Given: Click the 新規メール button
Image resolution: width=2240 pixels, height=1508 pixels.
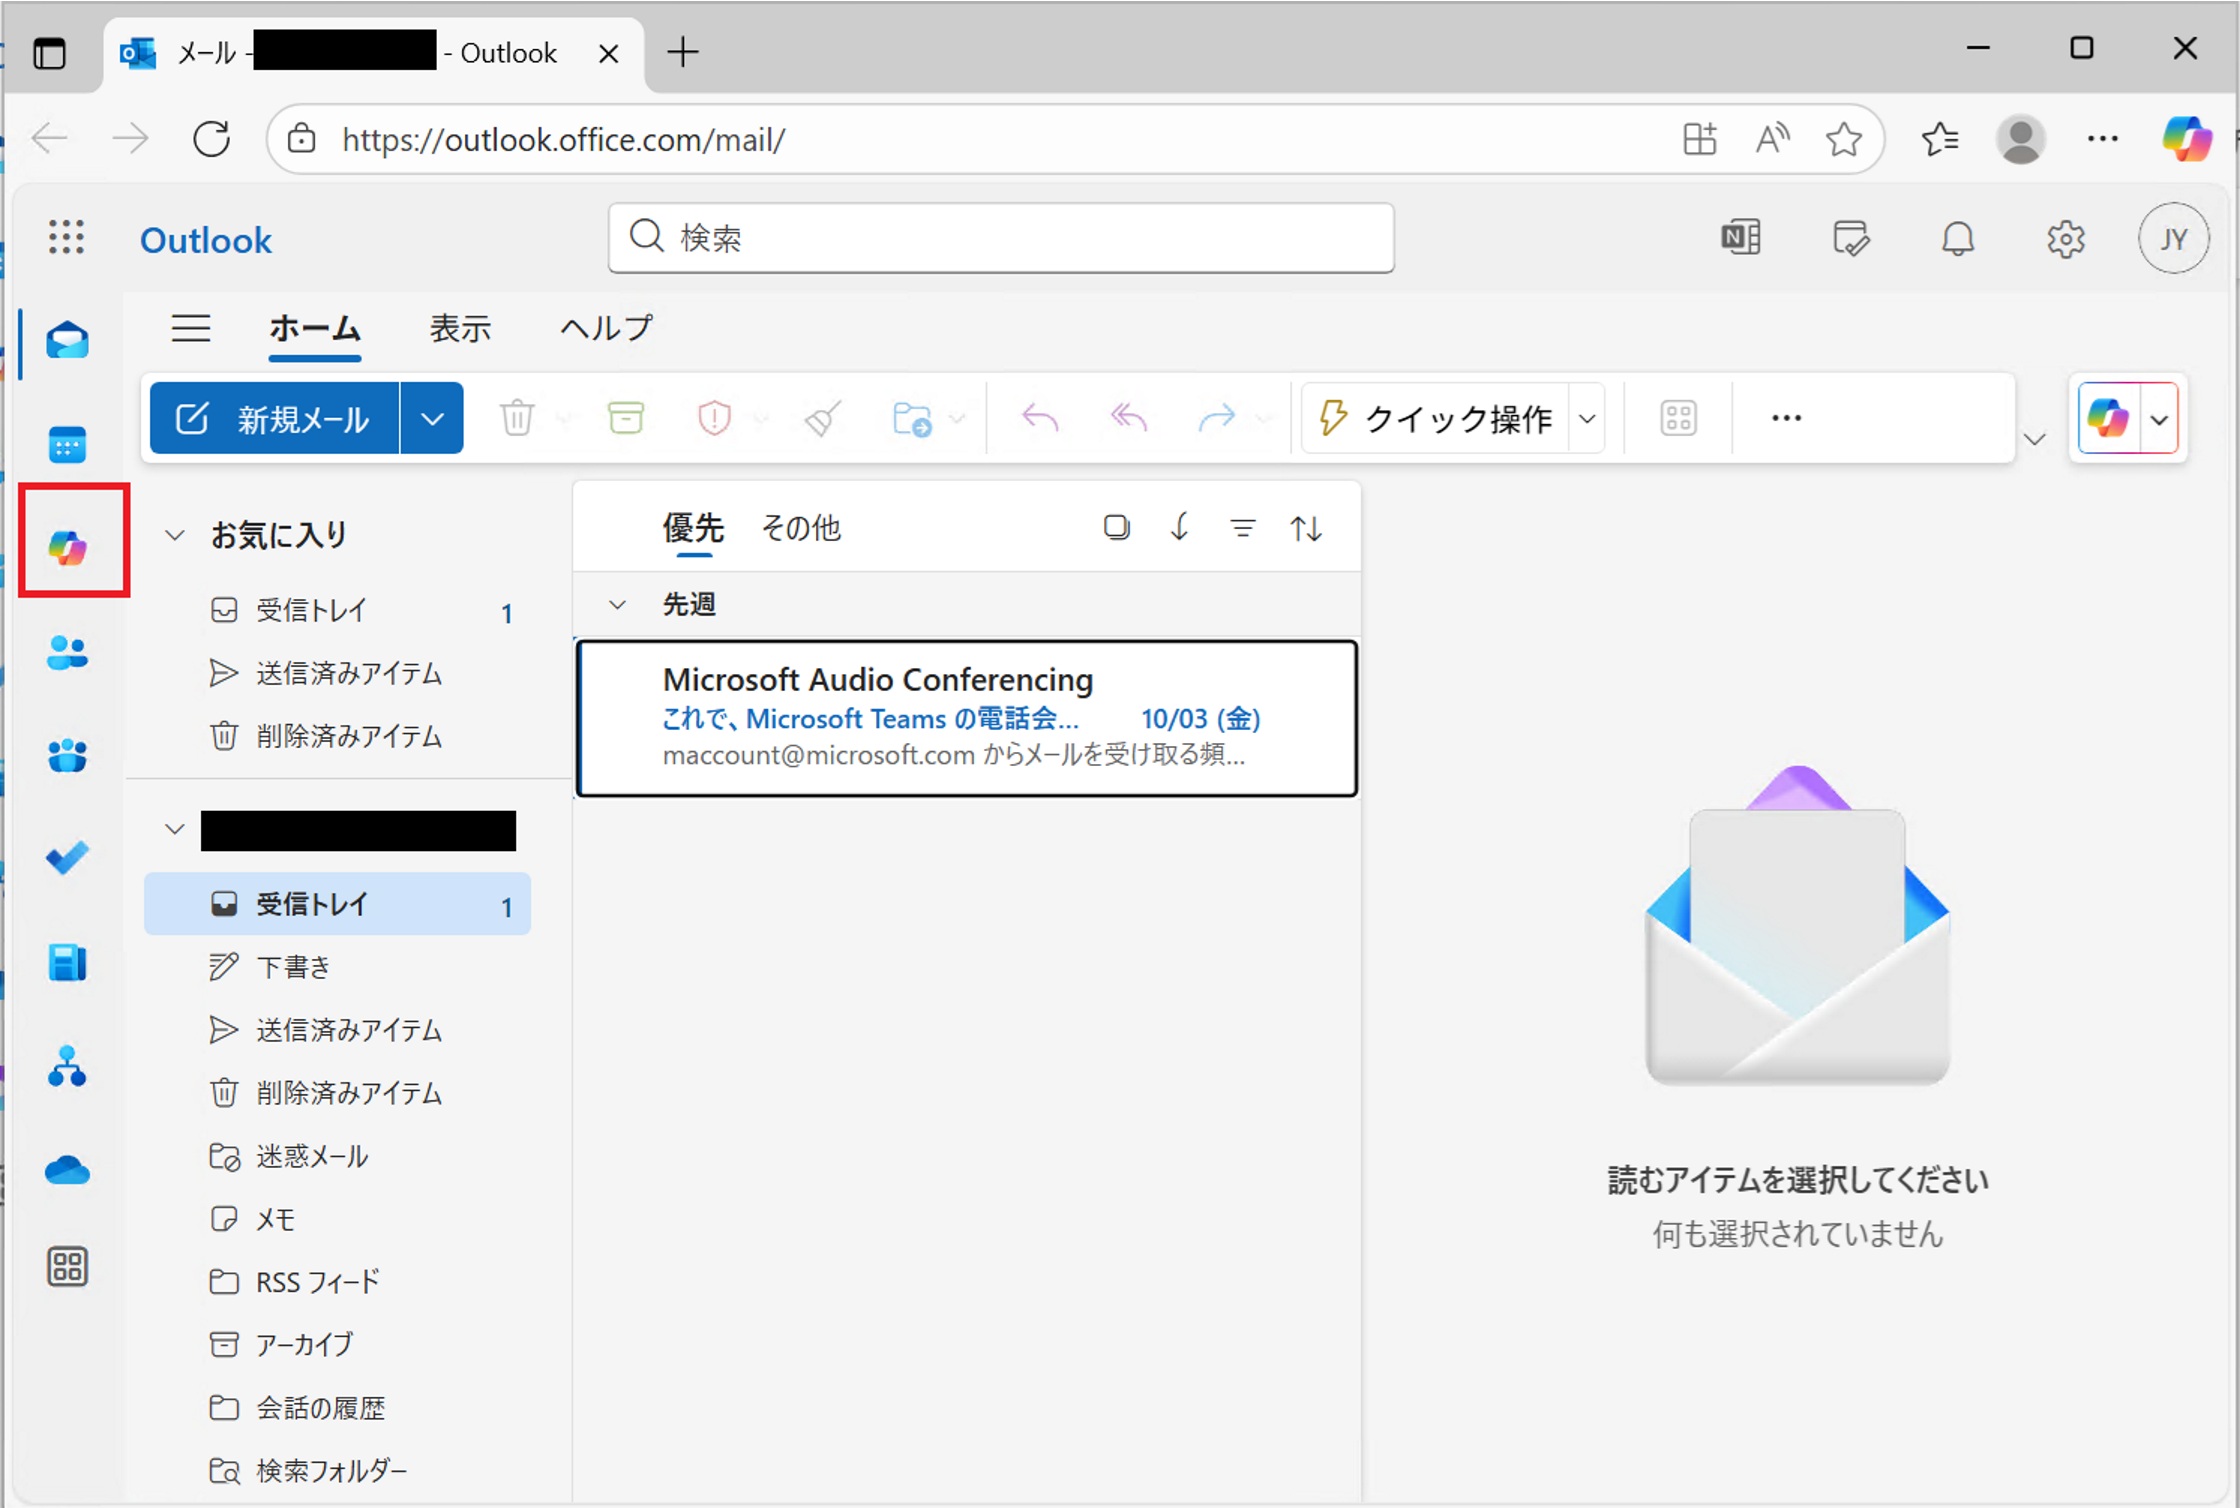Looking at the screenshot, I should point(274,418).
